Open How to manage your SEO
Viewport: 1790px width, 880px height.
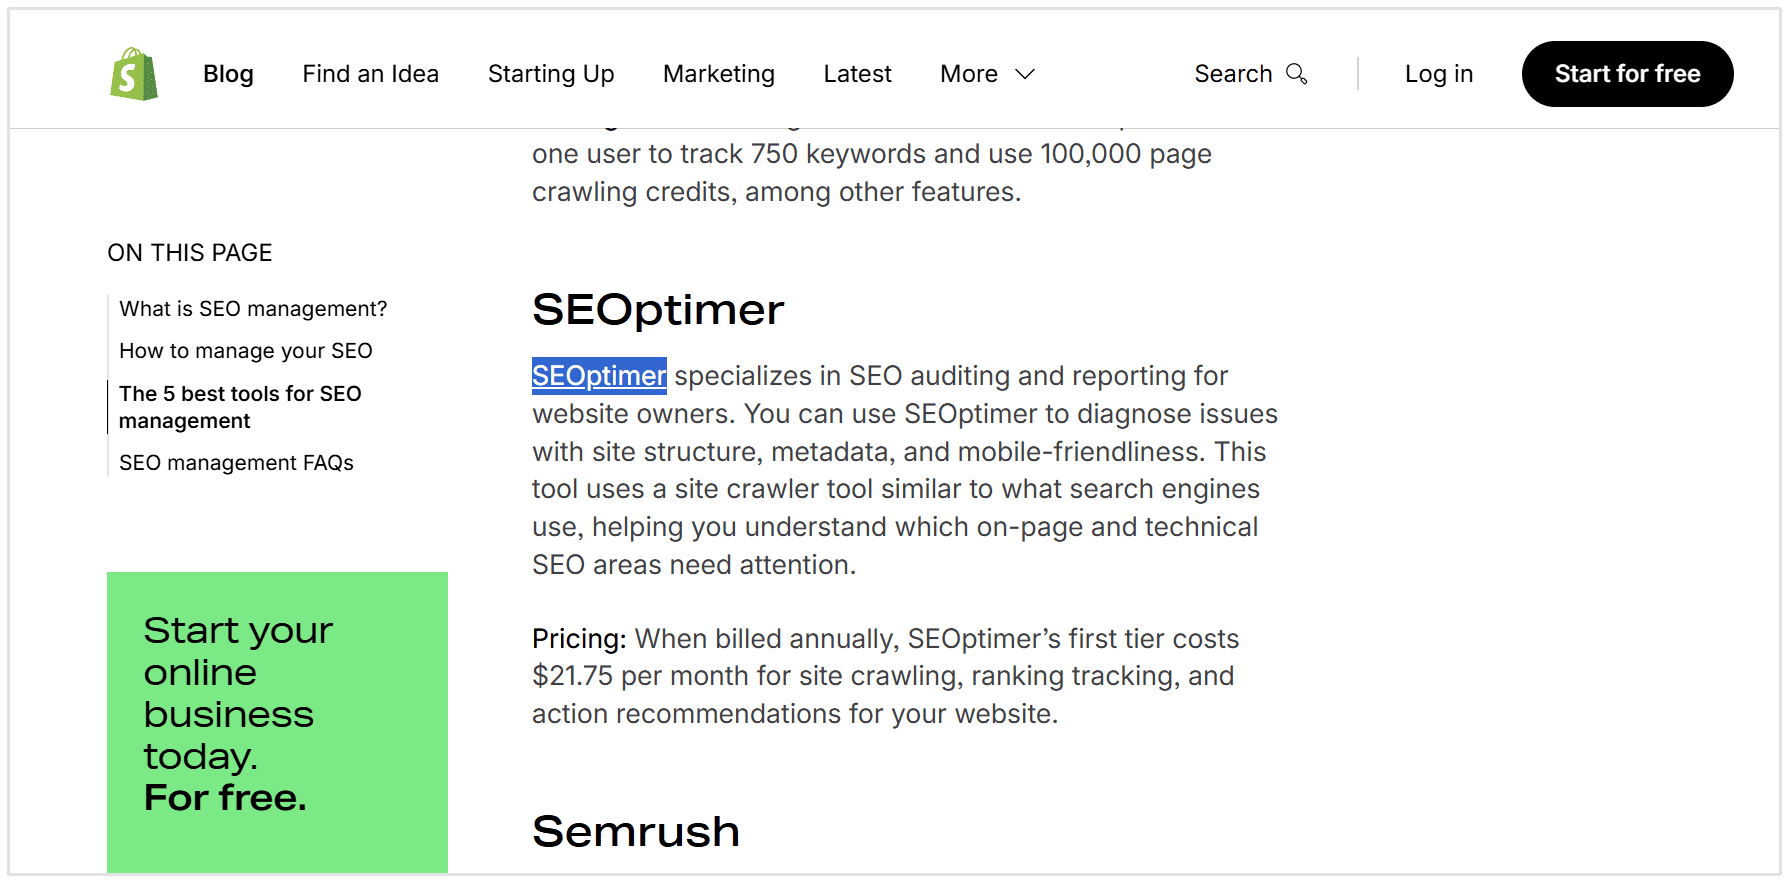245,351
